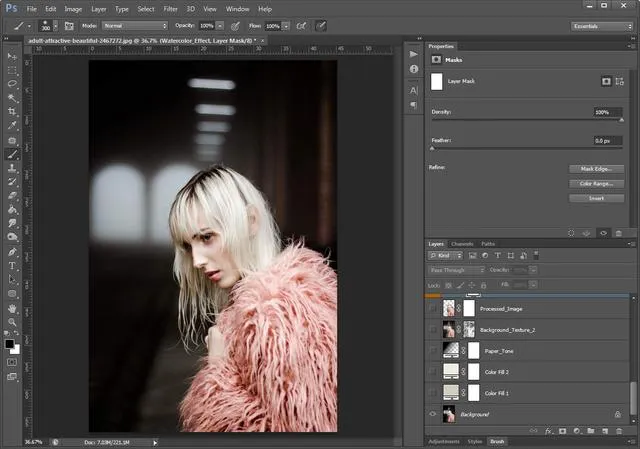Select the Paint Bucket tool
640x449 pixels.
coord(12,209)
